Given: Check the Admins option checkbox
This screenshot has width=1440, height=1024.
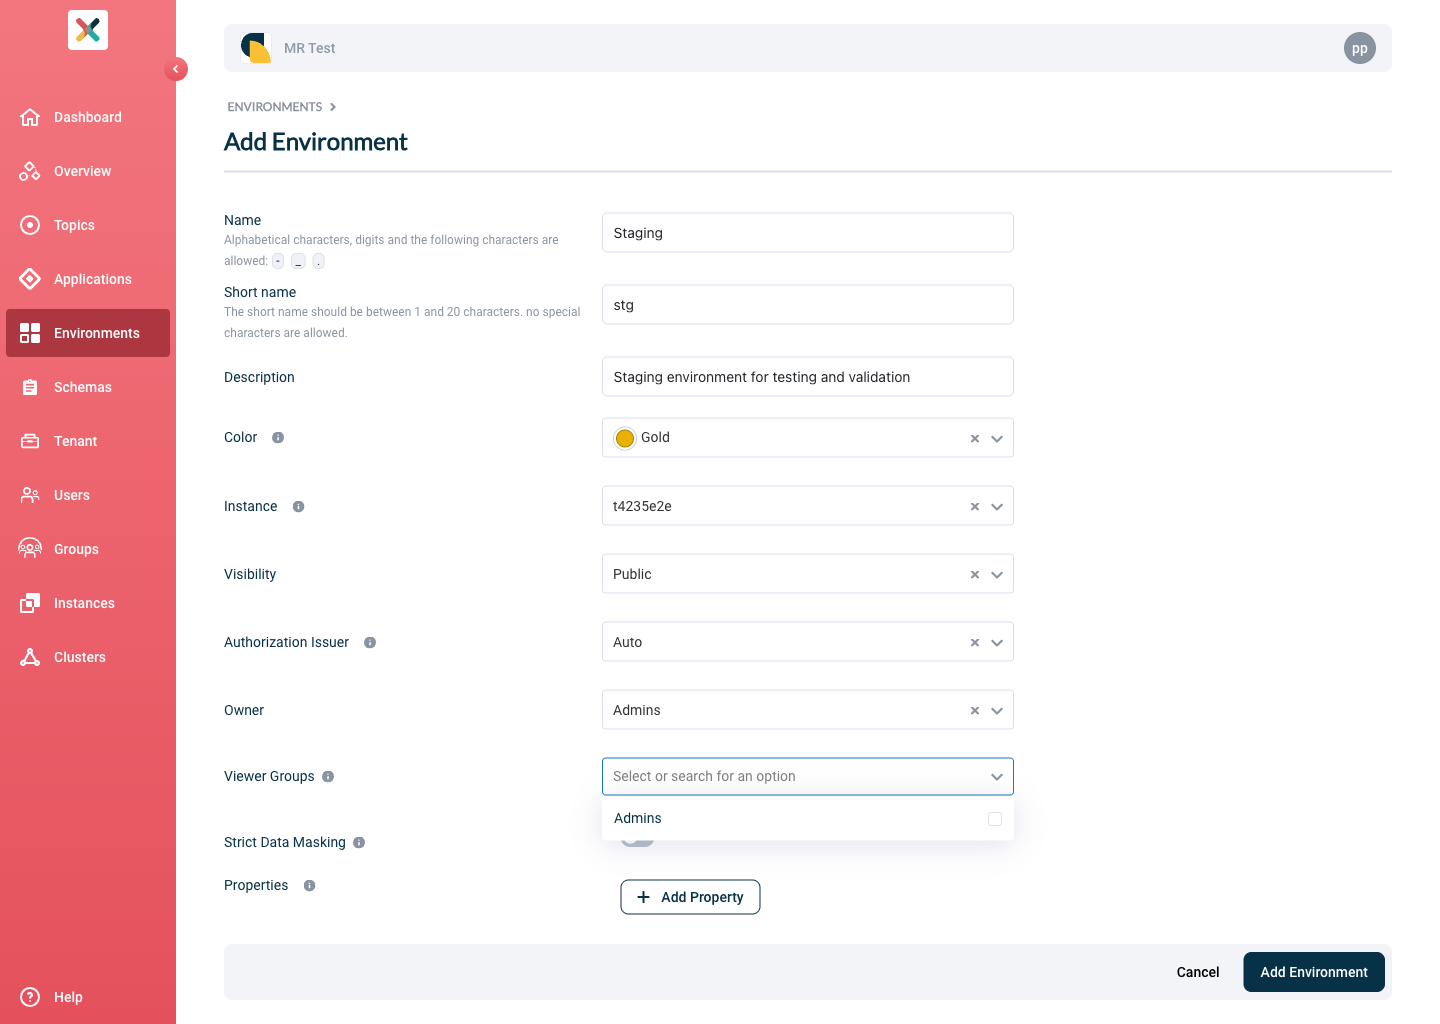Looking at the screenshot, I should (x=994, y=819).
